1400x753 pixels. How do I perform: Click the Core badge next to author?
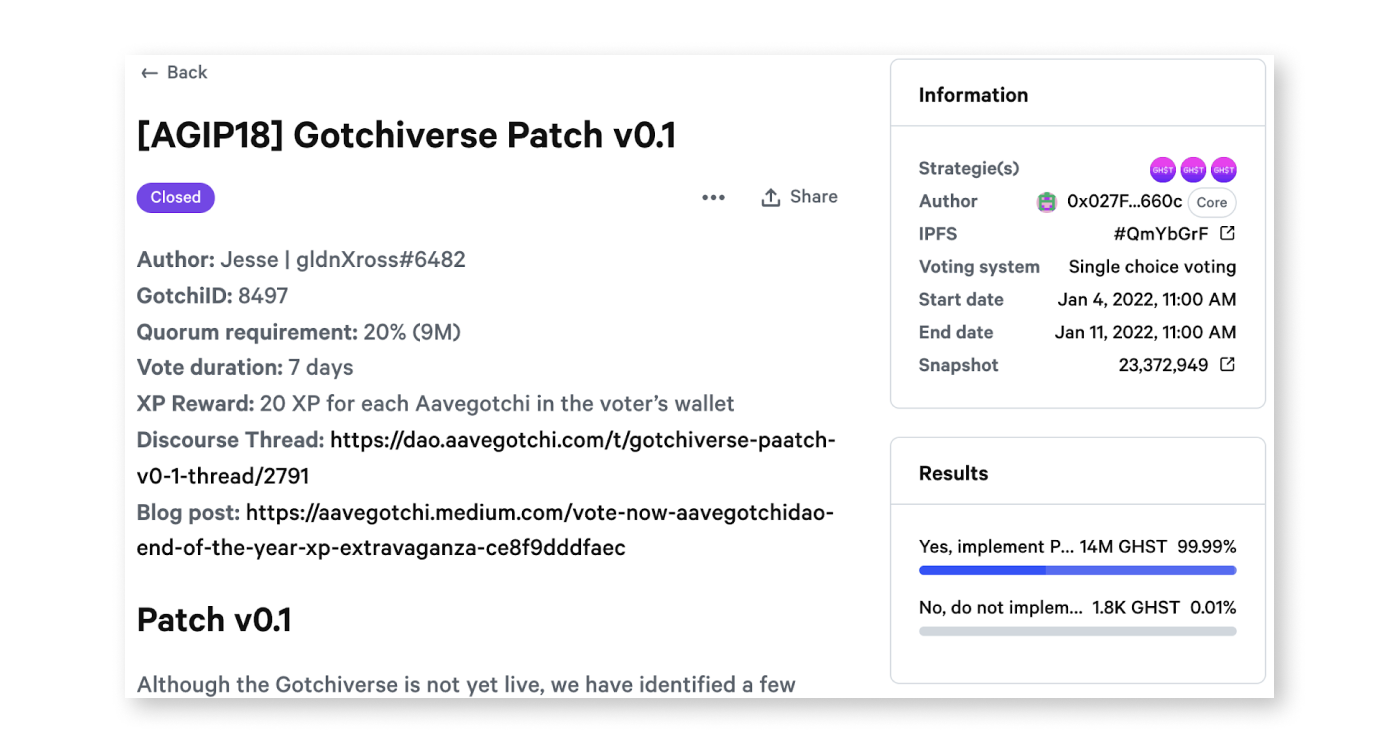(x=1212, y=202)
